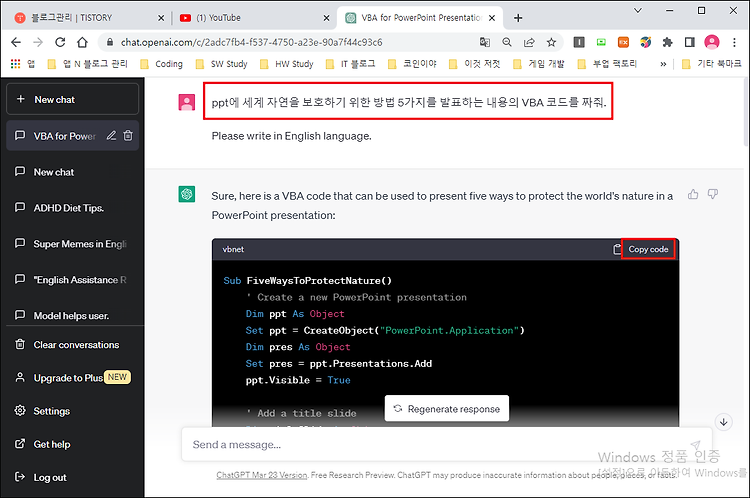The image size is (750, 498).
Task: Open the IT 블로그 bookmarks folder
Action: [350, 64]
